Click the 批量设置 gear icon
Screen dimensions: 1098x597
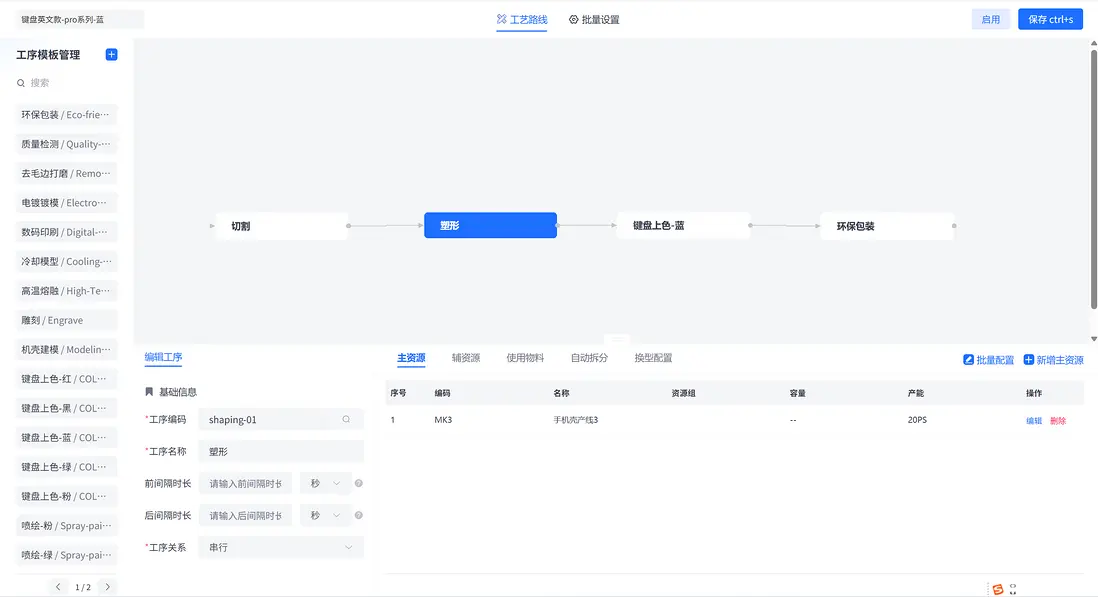574,20
